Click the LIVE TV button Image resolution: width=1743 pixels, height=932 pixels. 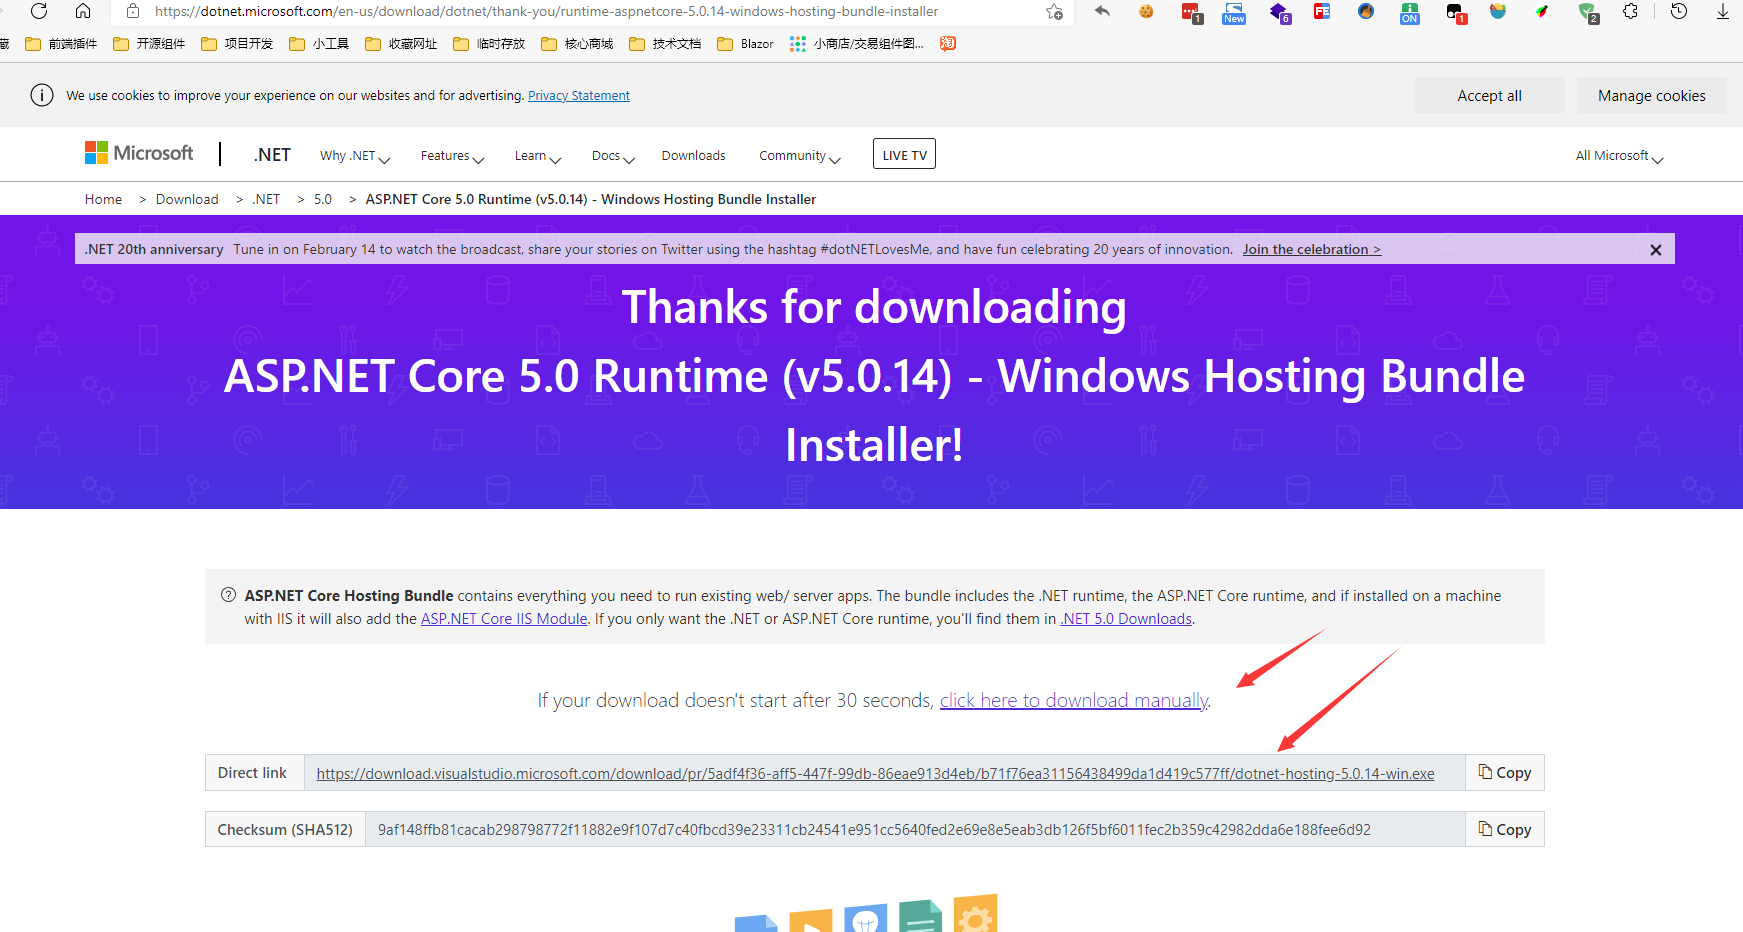pos(904,154)
